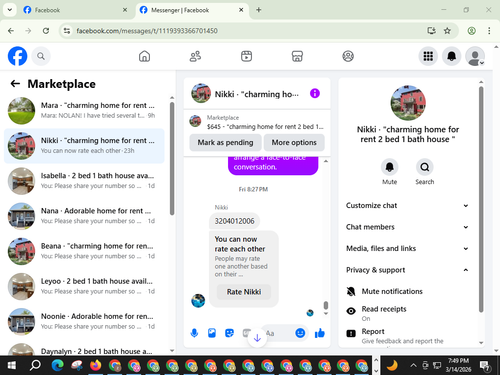
Task: Select the Messenger | Facebook tab
Action: (192, 10)
